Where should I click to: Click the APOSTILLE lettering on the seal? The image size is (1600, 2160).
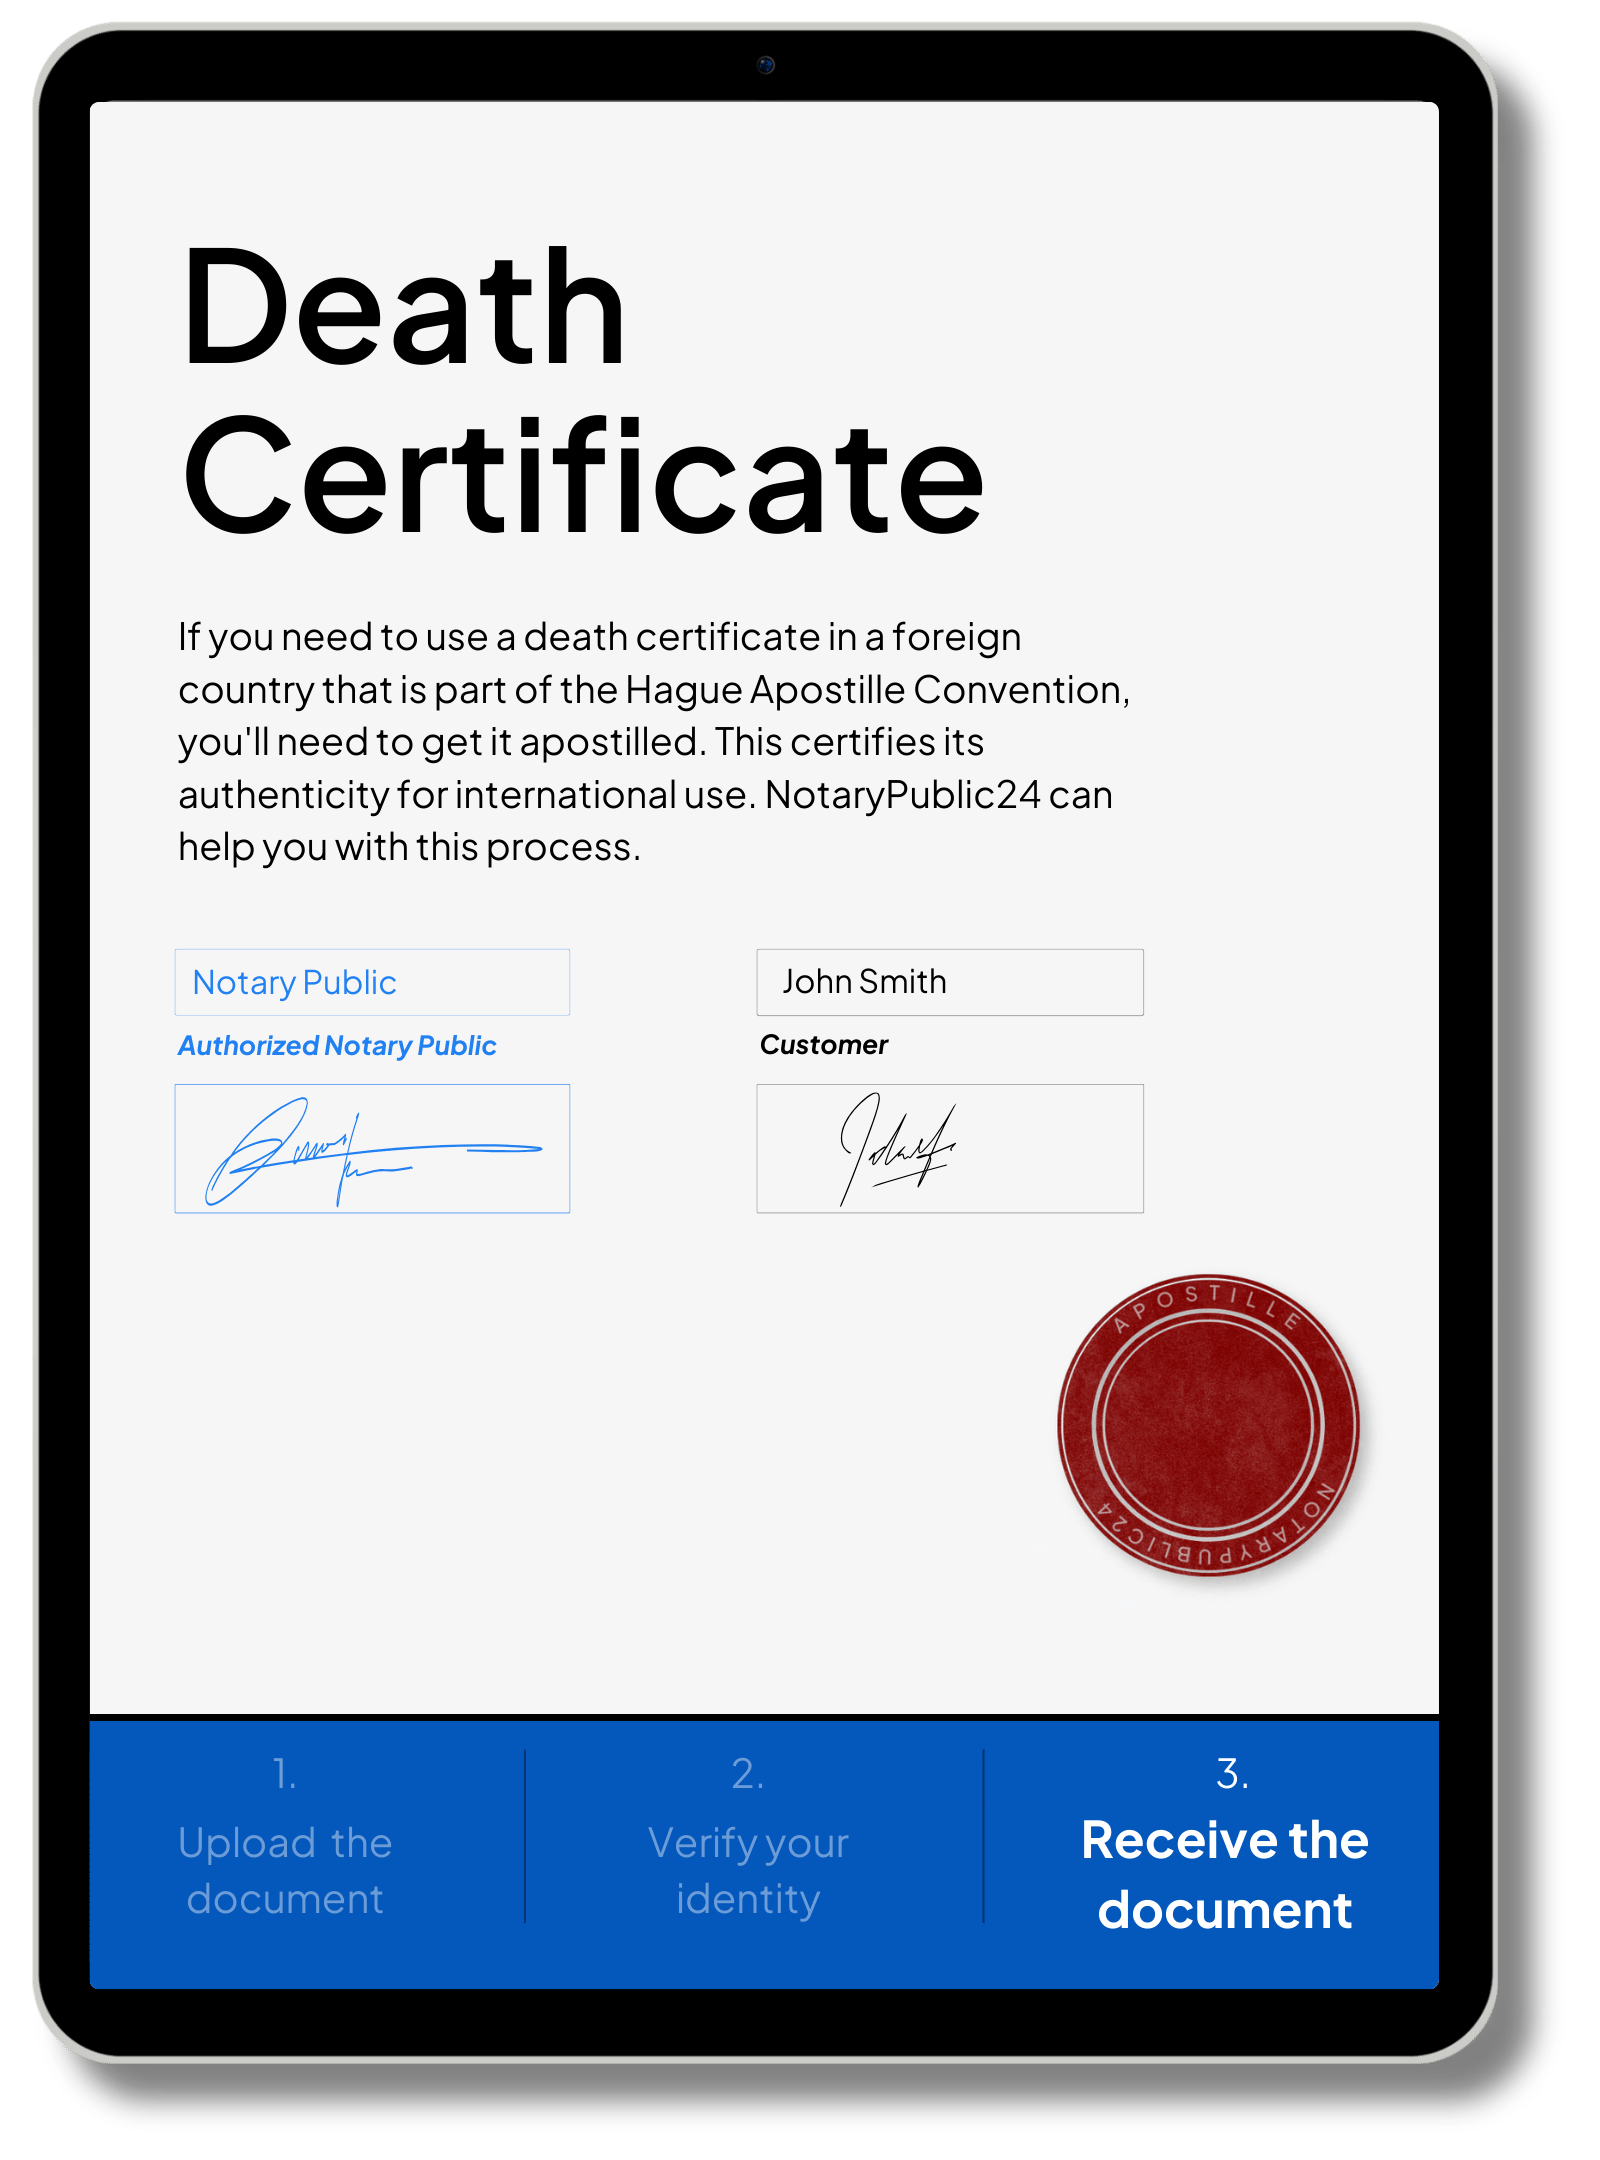[x=1208, y=1300]
